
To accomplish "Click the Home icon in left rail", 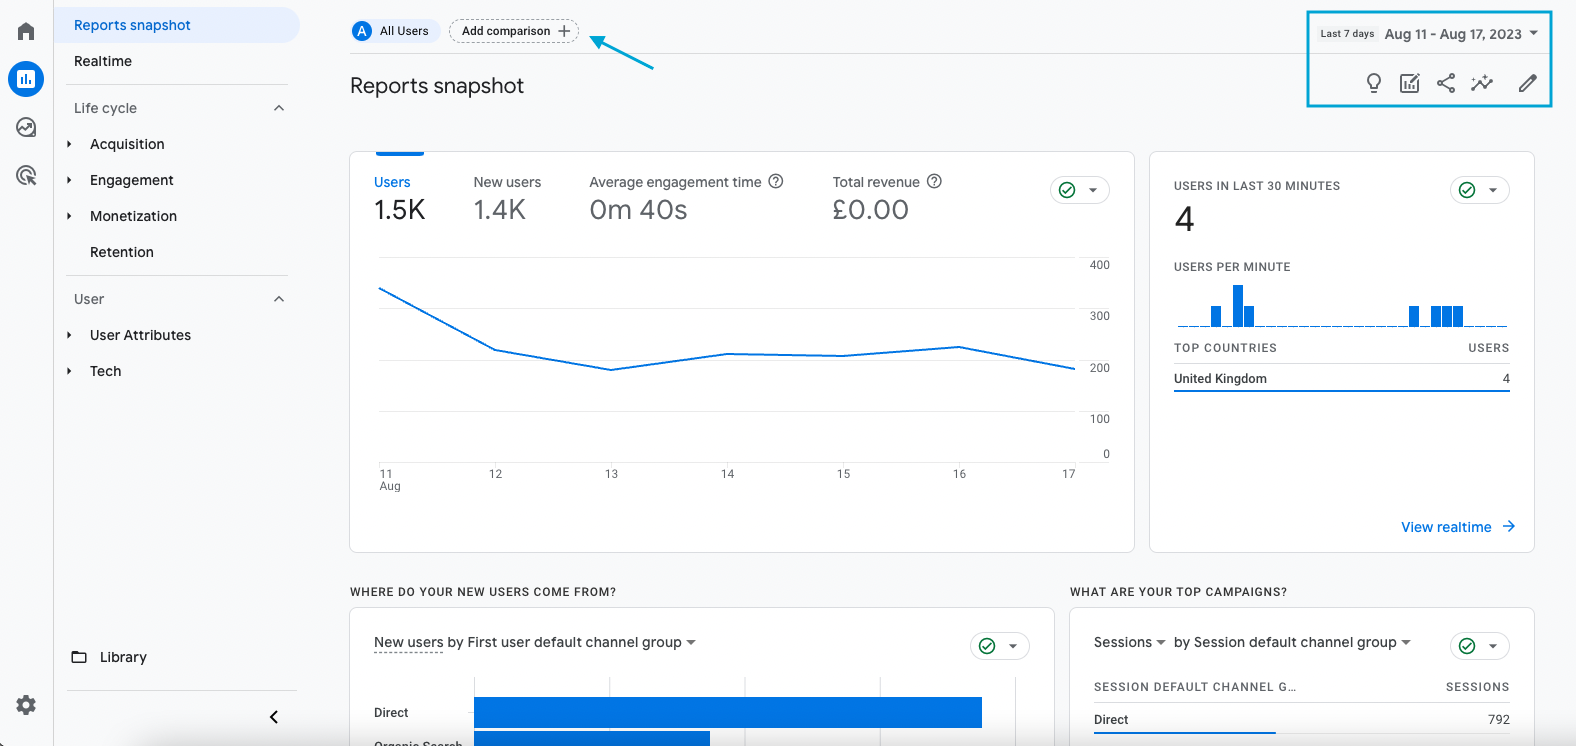I will [26, 31].
